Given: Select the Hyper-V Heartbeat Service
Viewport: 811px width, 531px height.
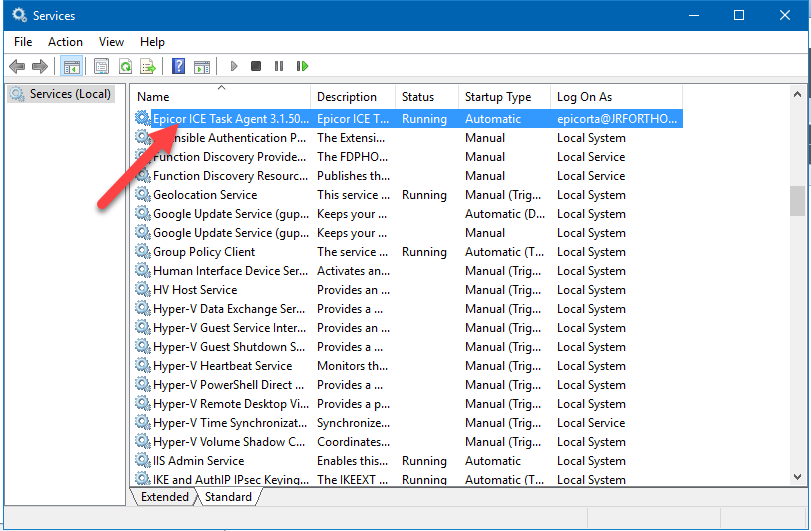Looking at the screenshot, I should tap(408, 366).
